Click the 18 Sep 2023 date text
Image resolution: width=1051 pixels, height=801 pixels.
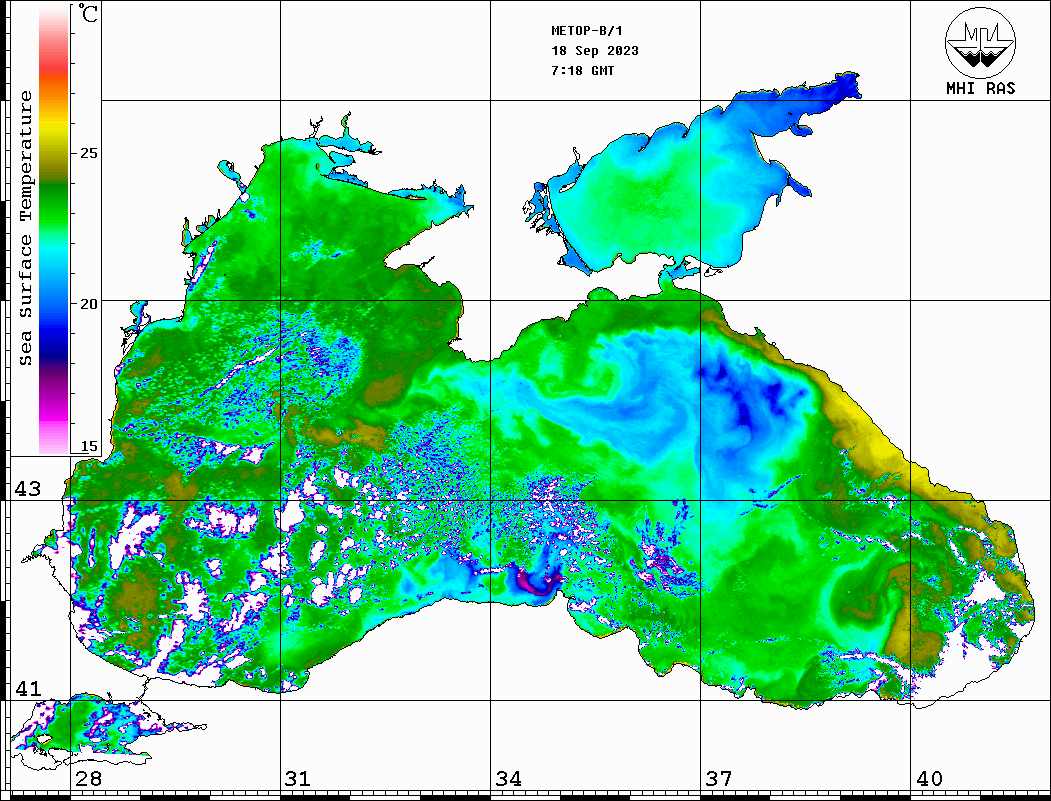pos(595,51)
